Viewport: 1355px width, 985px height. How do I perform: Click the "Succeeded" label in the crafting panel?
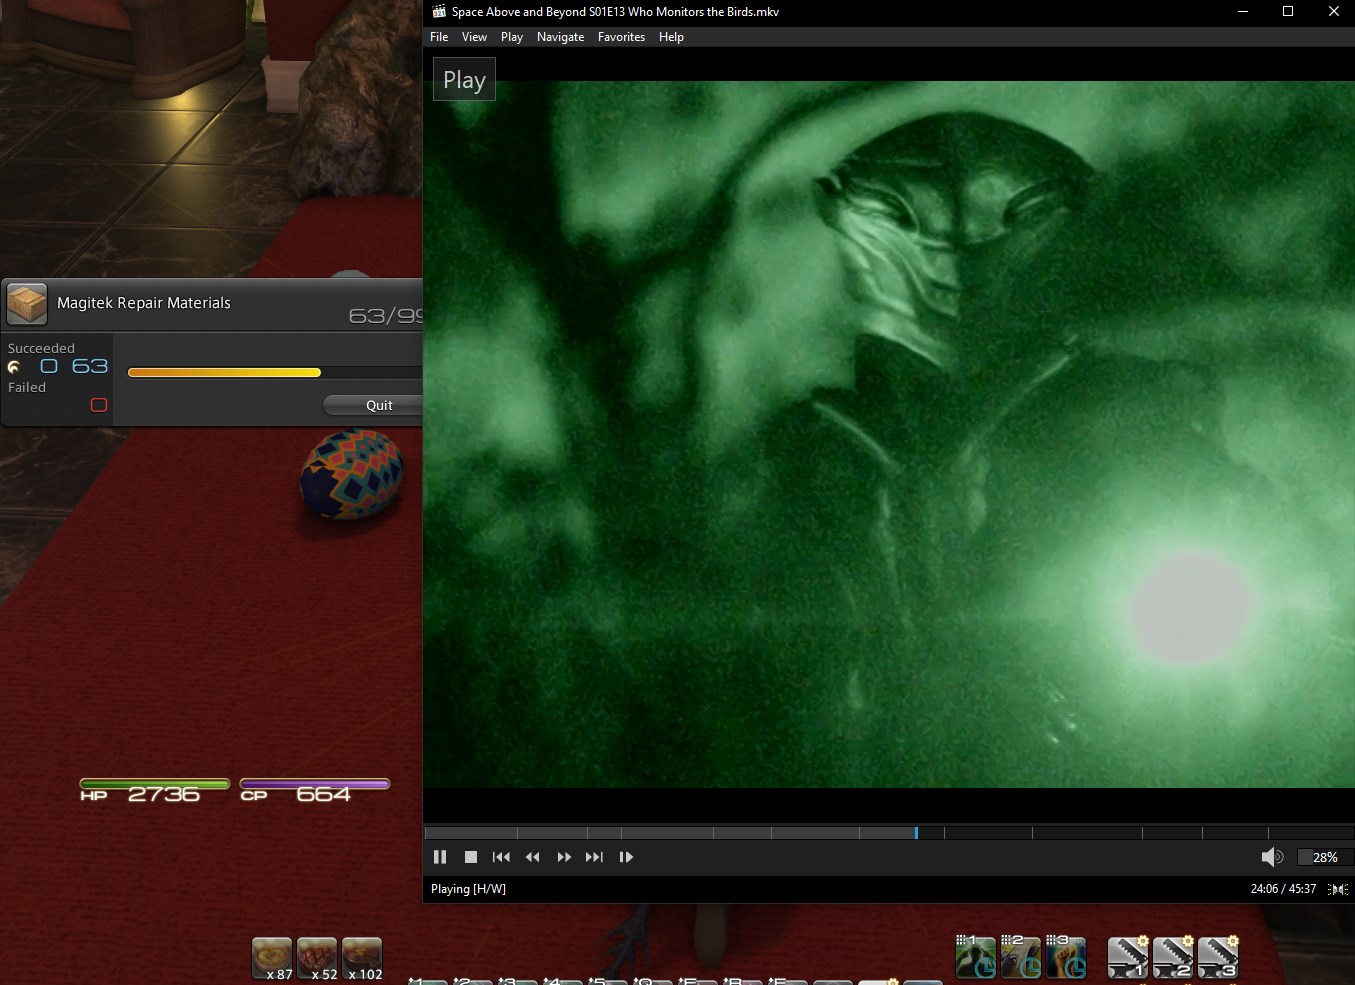click(x=41, y=348)
